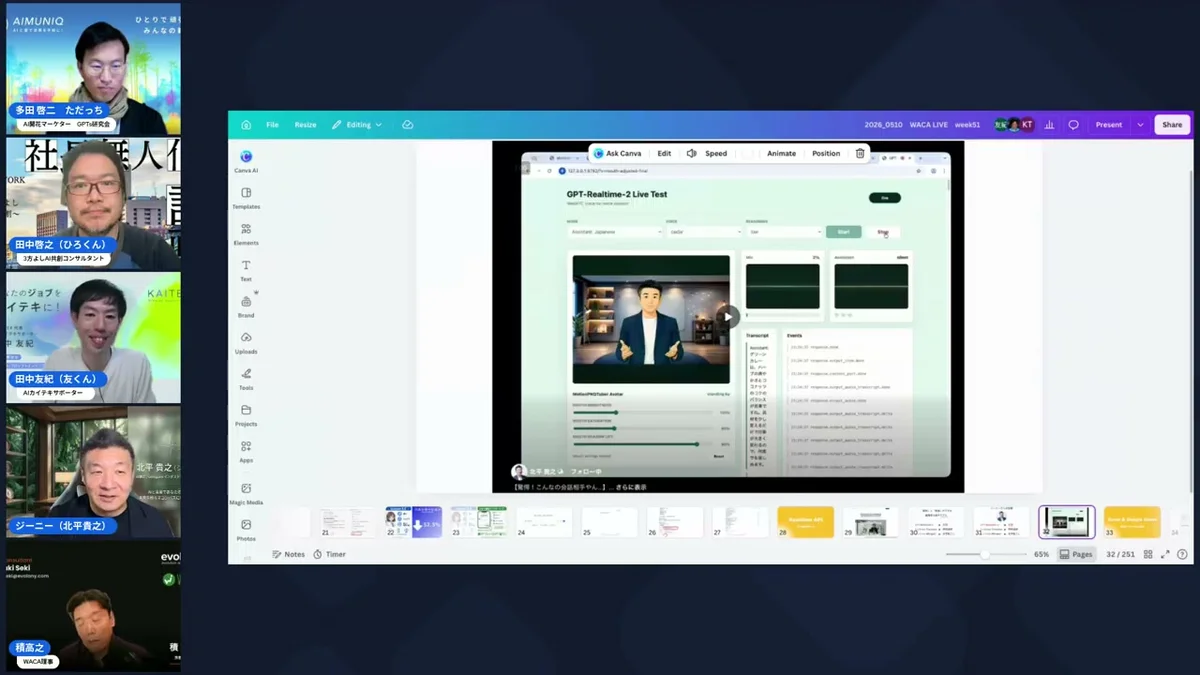This screenshot has width=1200, height=675.
Task: Go to Canva home icon
Action: [246, 125]
